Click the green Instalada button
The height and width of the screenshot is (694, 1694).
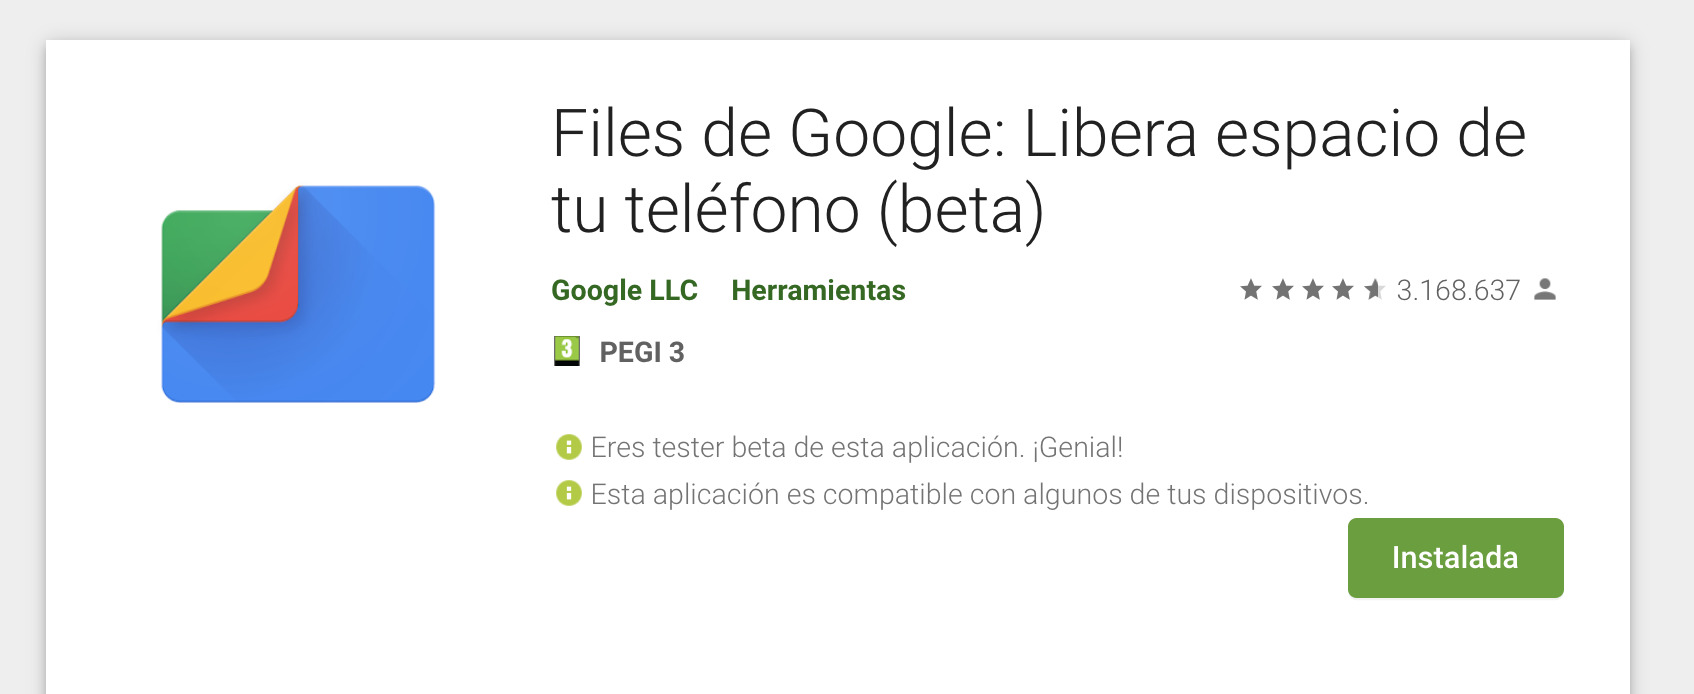click(1455, 558)
